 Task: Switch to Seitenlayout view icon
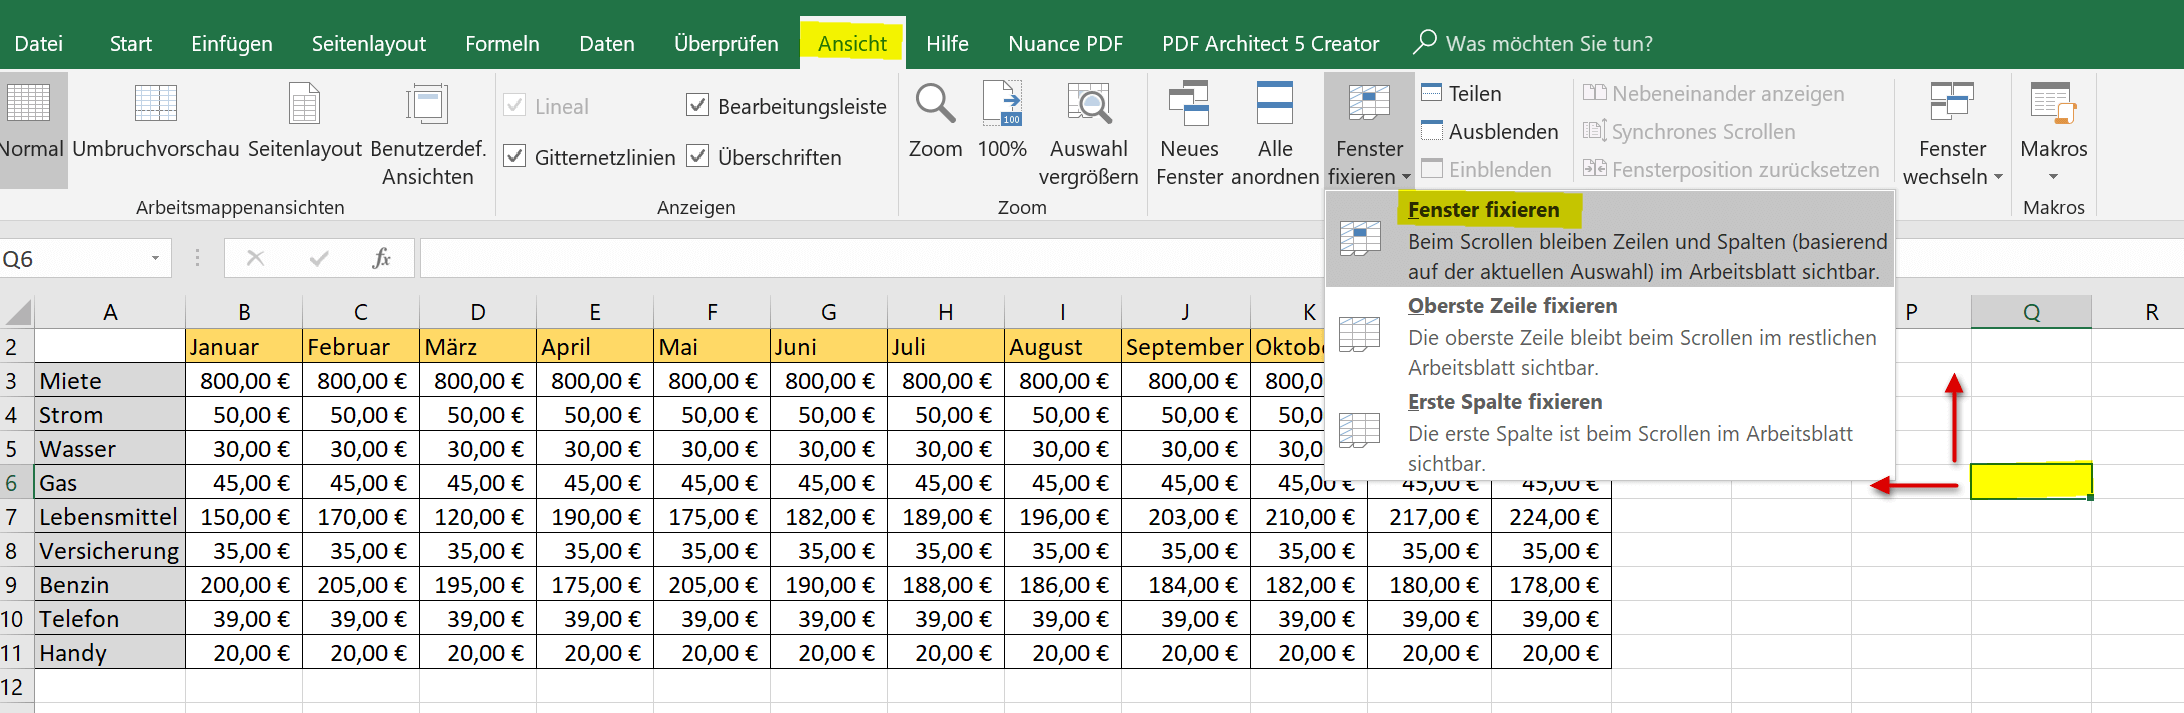pyautogui.click(x=304, y=104)
